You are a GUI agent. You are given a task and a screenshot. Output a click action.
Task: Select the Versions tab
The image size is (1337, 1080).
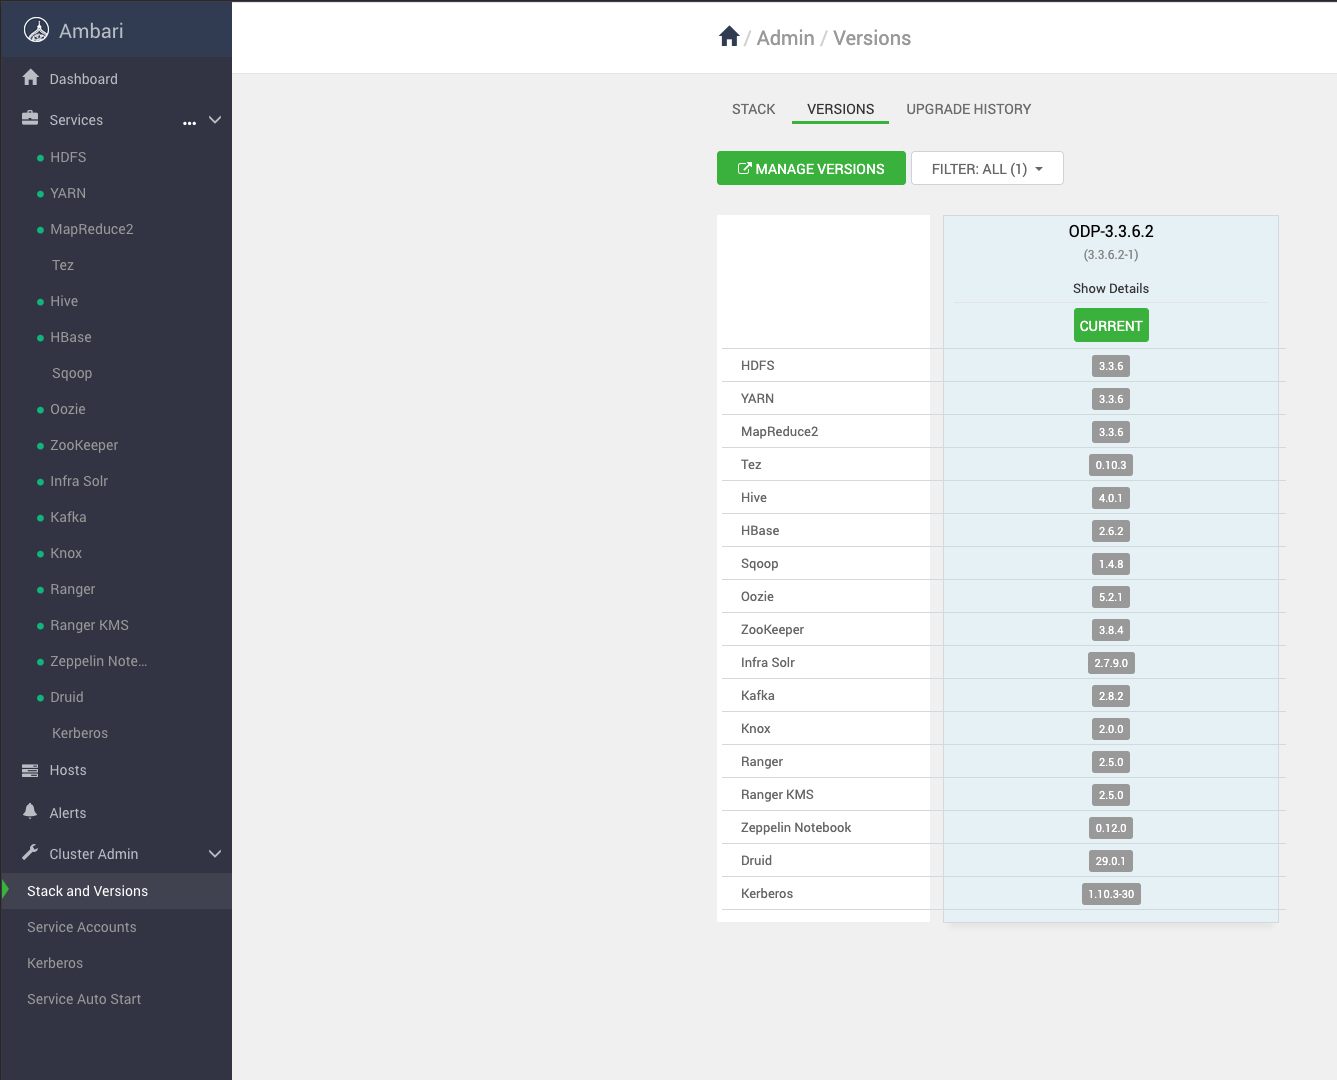[840, 109]
